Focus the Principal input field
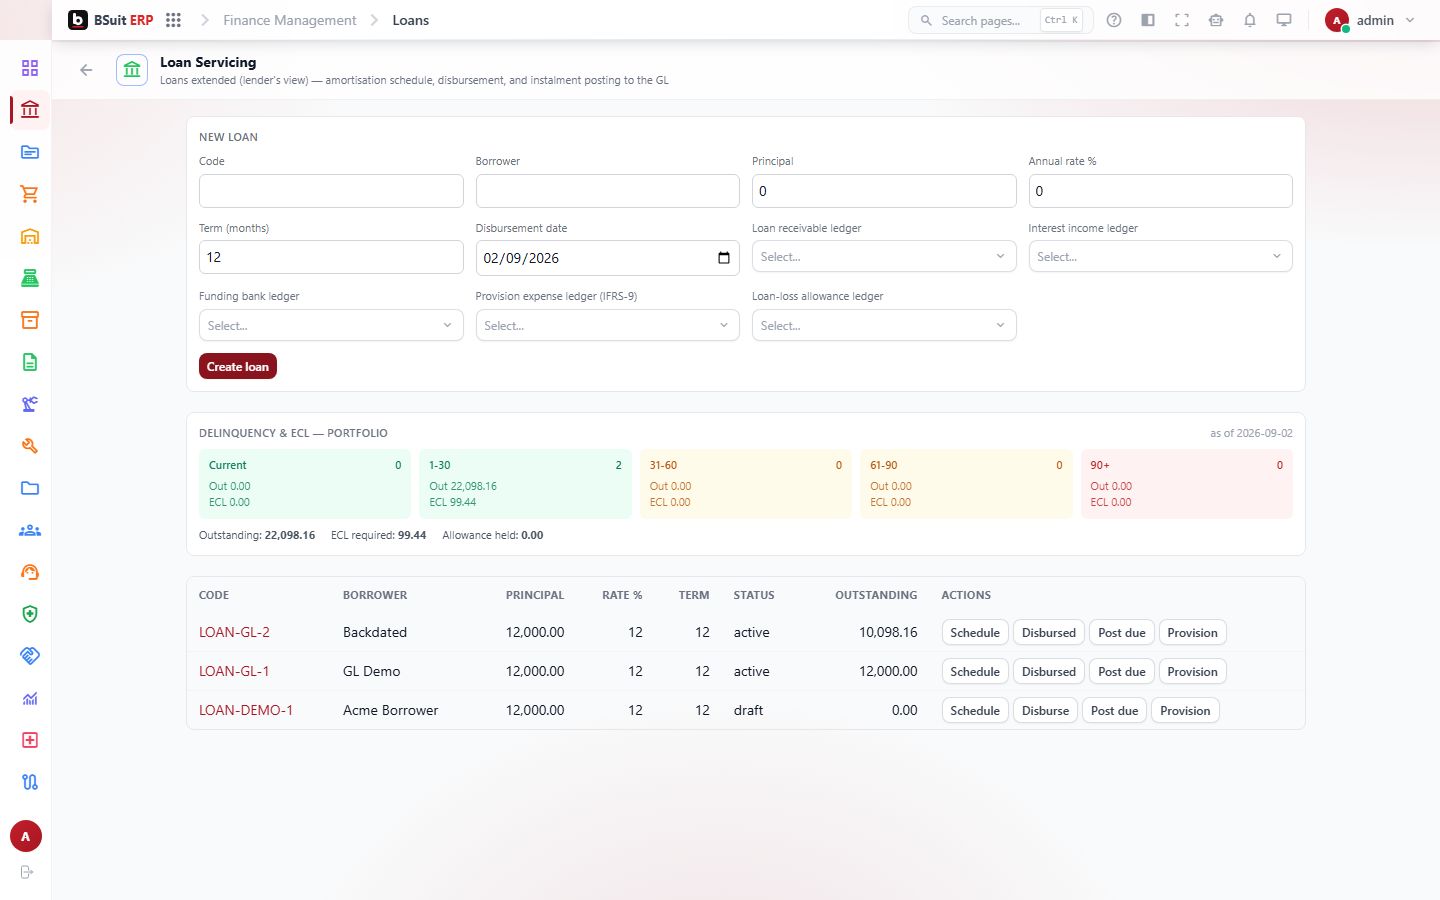The width and height of the screenshot is (1440, 900). (884, 191)
